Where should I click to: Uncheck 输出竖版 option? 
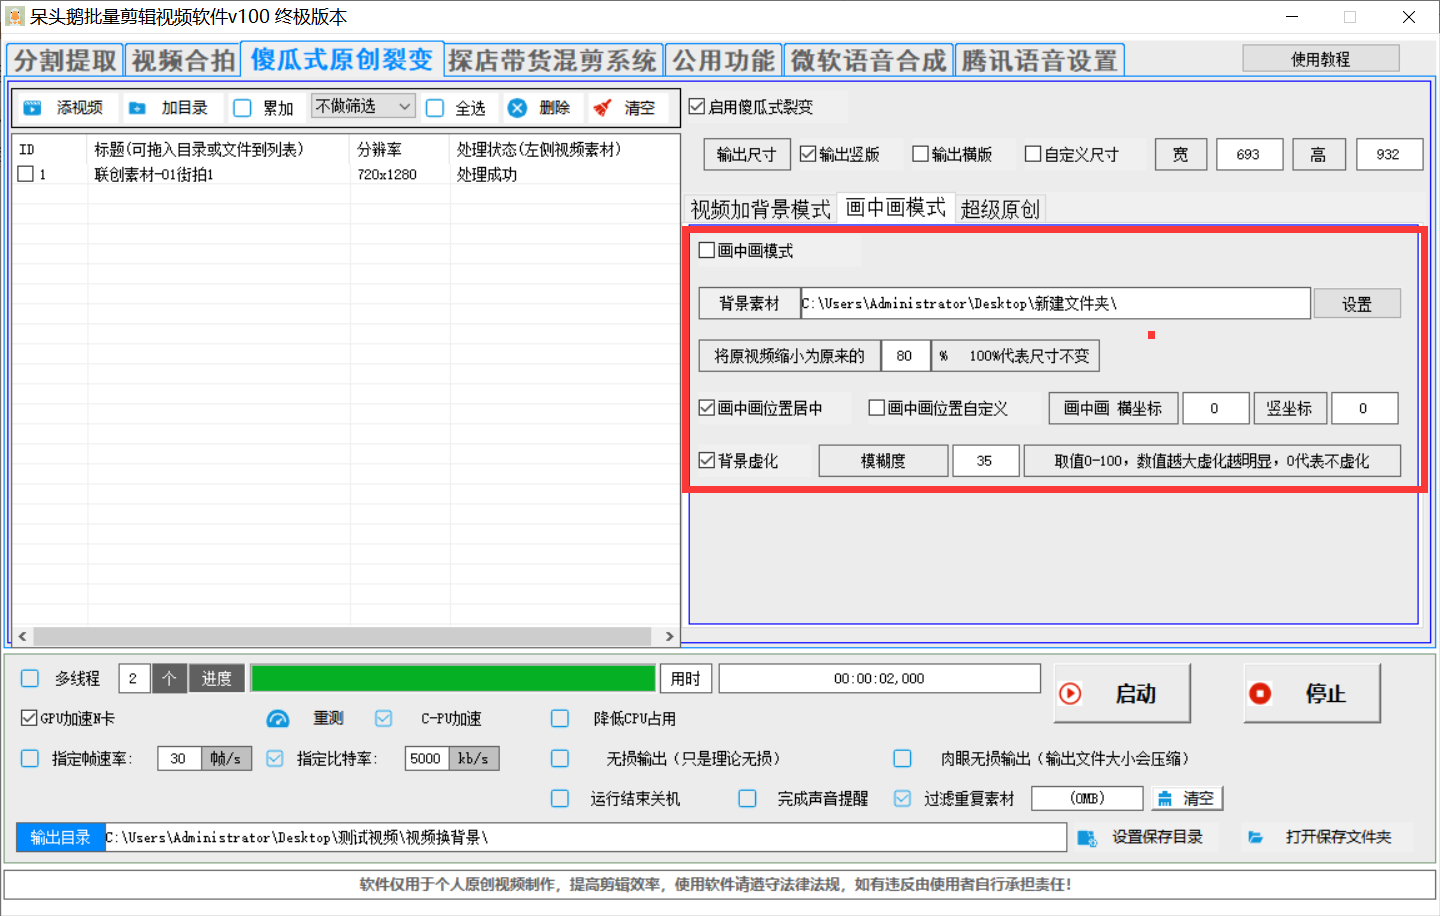pos(808,154)
